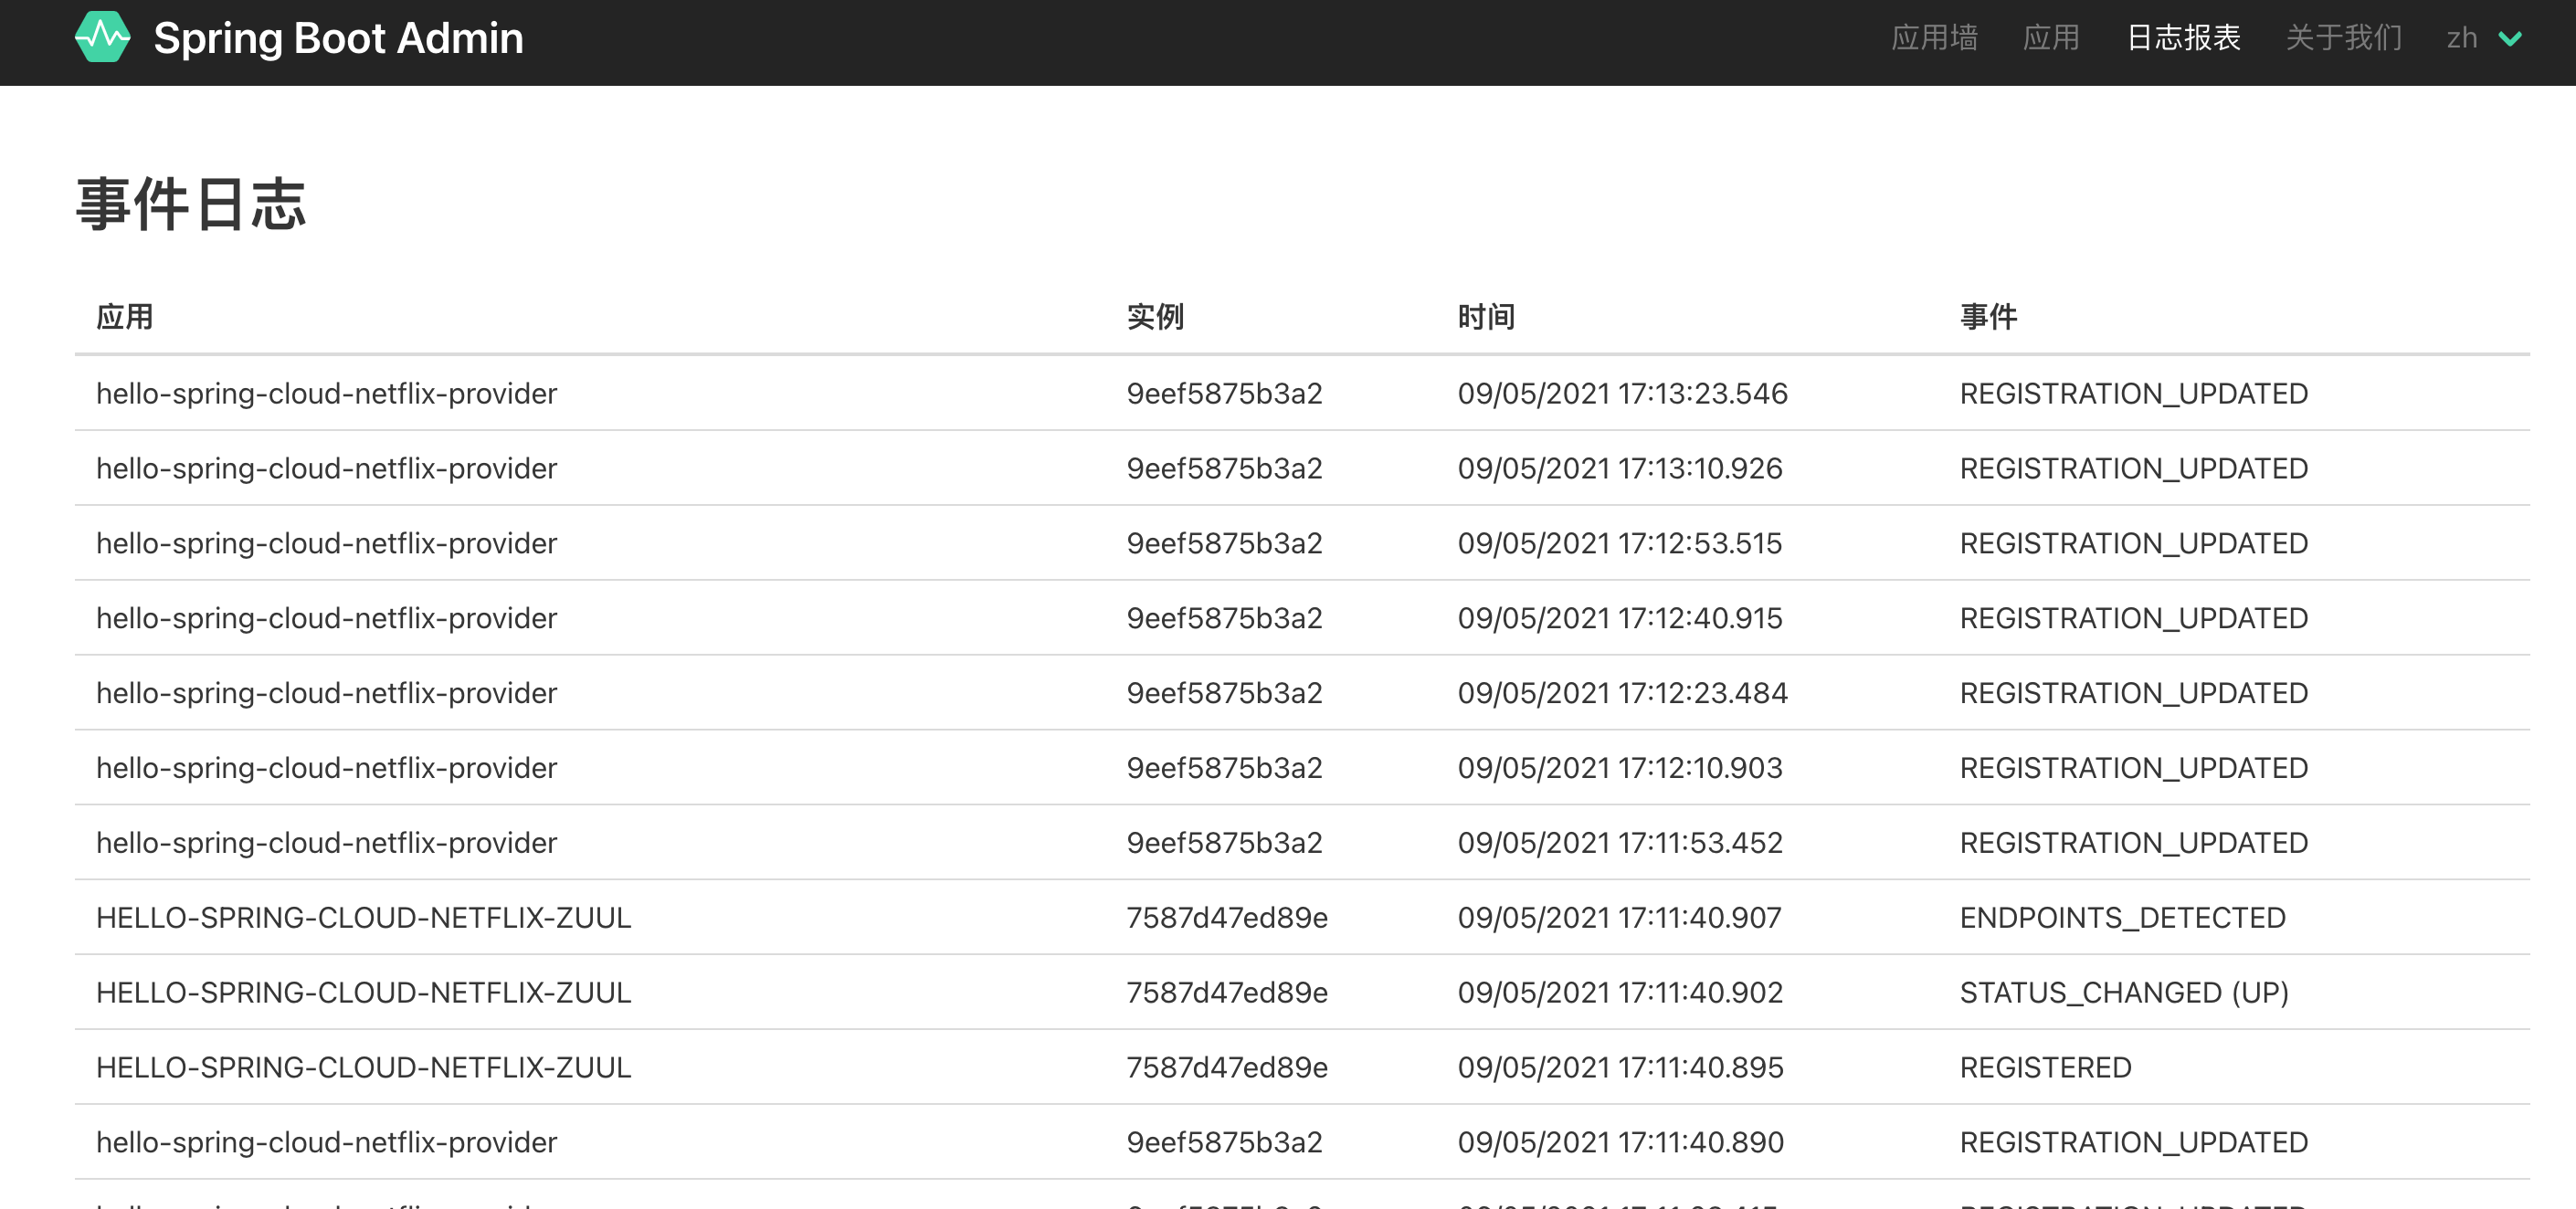Click REGISTRATION_UPDATED in the 17:12:23.484 row
2576x1209 pixels.
pos(2134,693)
